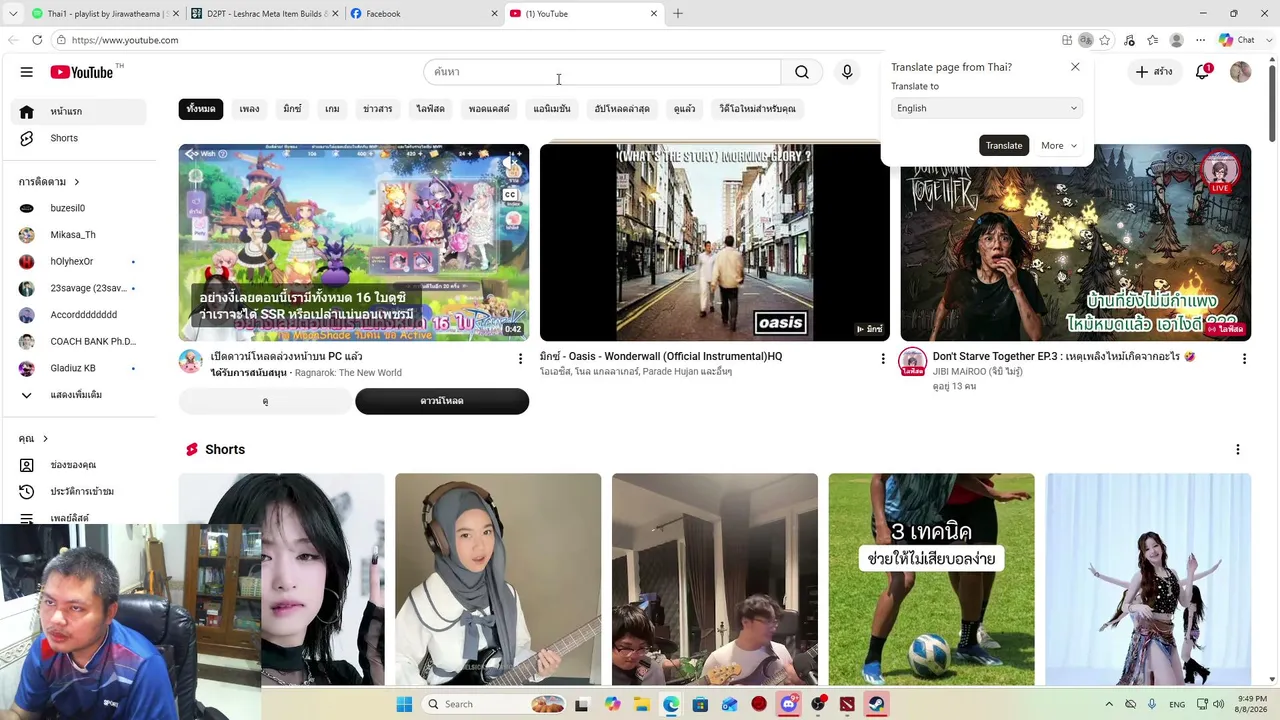Close the YouTube browser tab

point(654,13)
